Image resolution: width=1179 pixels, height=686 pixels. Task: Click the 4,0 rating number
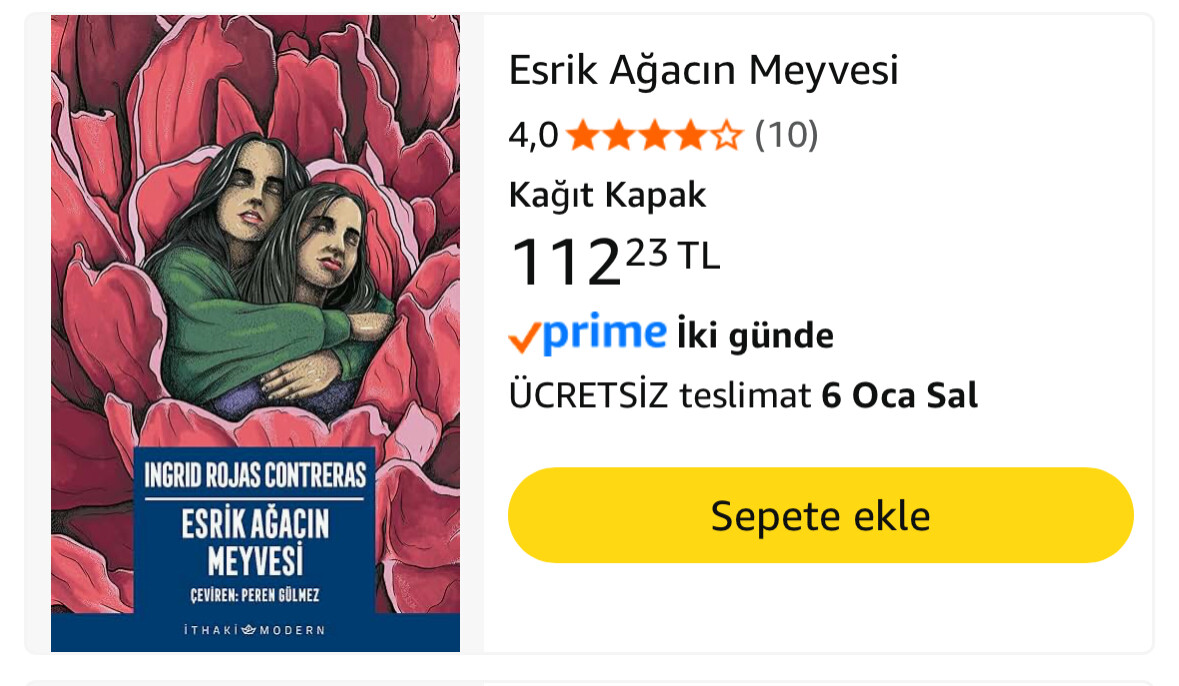tap(533, 136)
